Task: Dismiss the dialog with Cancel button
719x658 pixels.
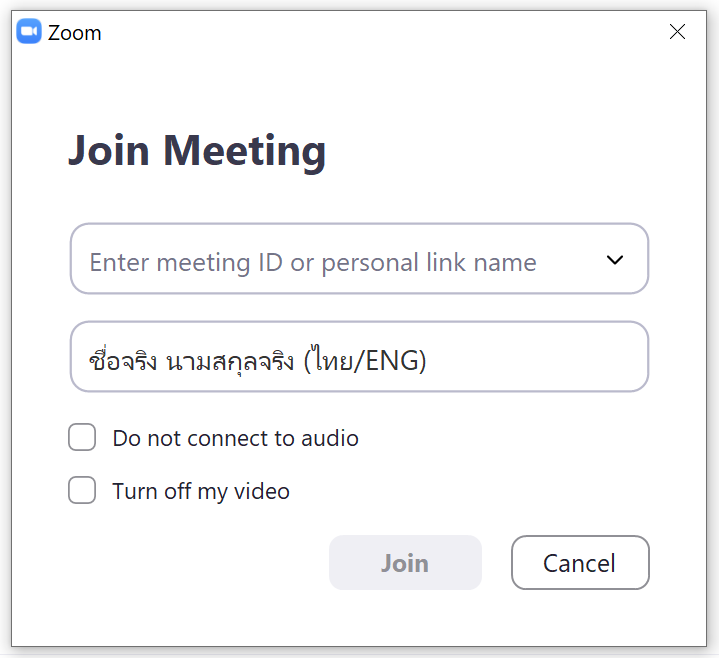Action: (579, 563)
